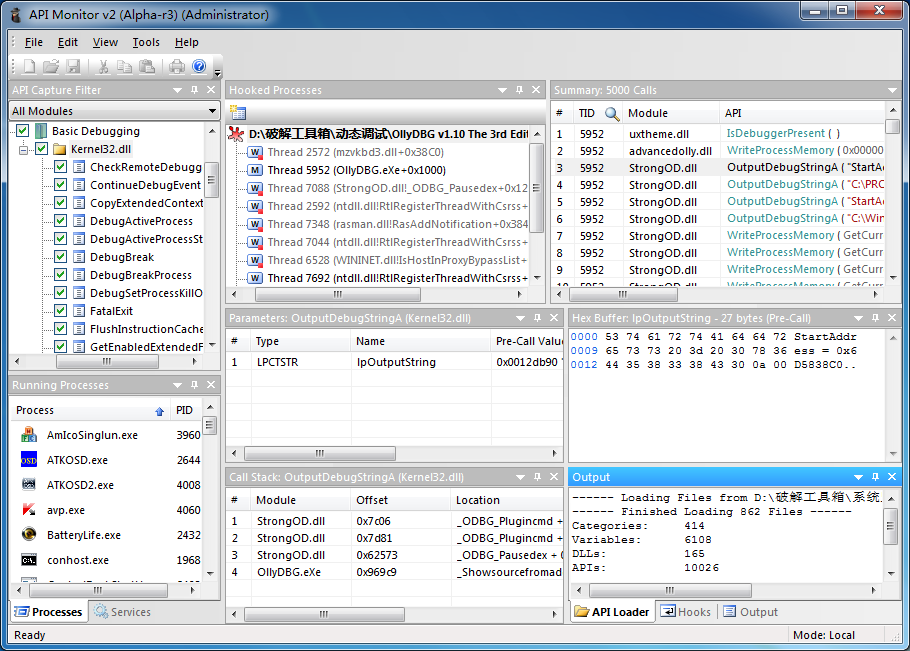
Task: Click the ATKOSD.exe process icon
Action: tap(29, 460)
